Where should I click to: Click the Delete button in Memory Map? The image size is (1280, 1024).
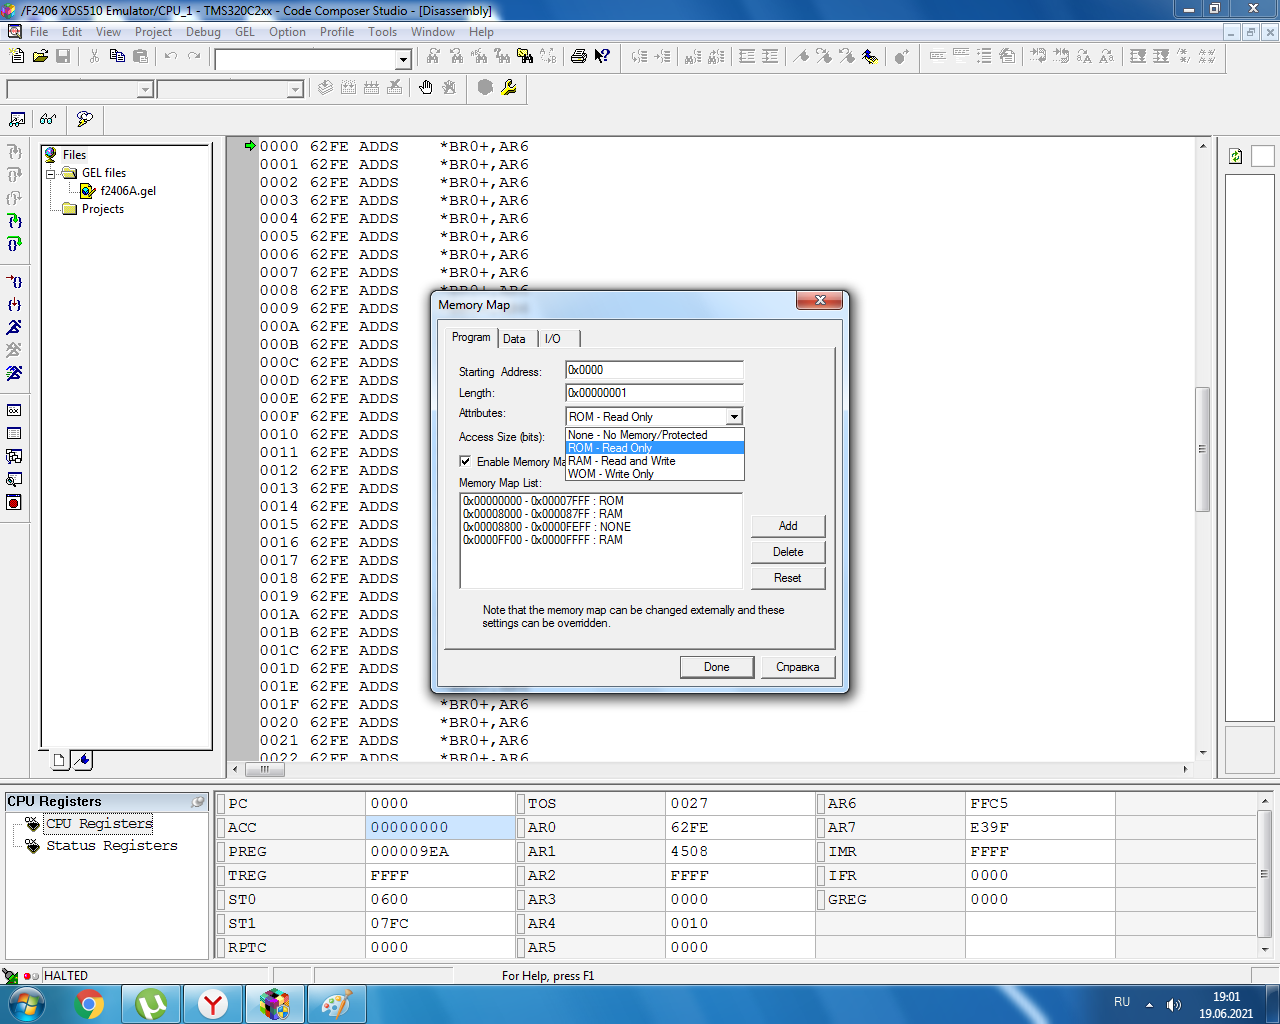[x=788, y=552]
